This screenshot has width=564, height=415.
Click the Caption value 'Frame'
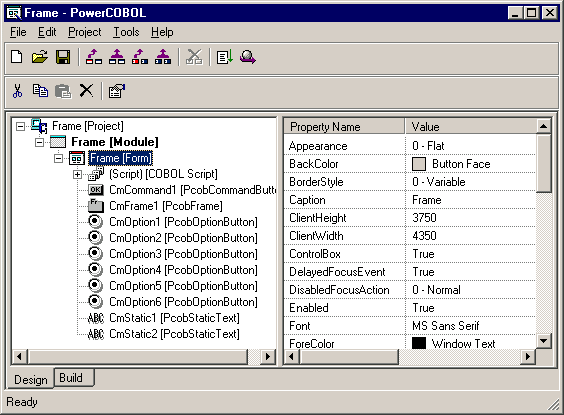pyautogui.click(x=427, y=200)
